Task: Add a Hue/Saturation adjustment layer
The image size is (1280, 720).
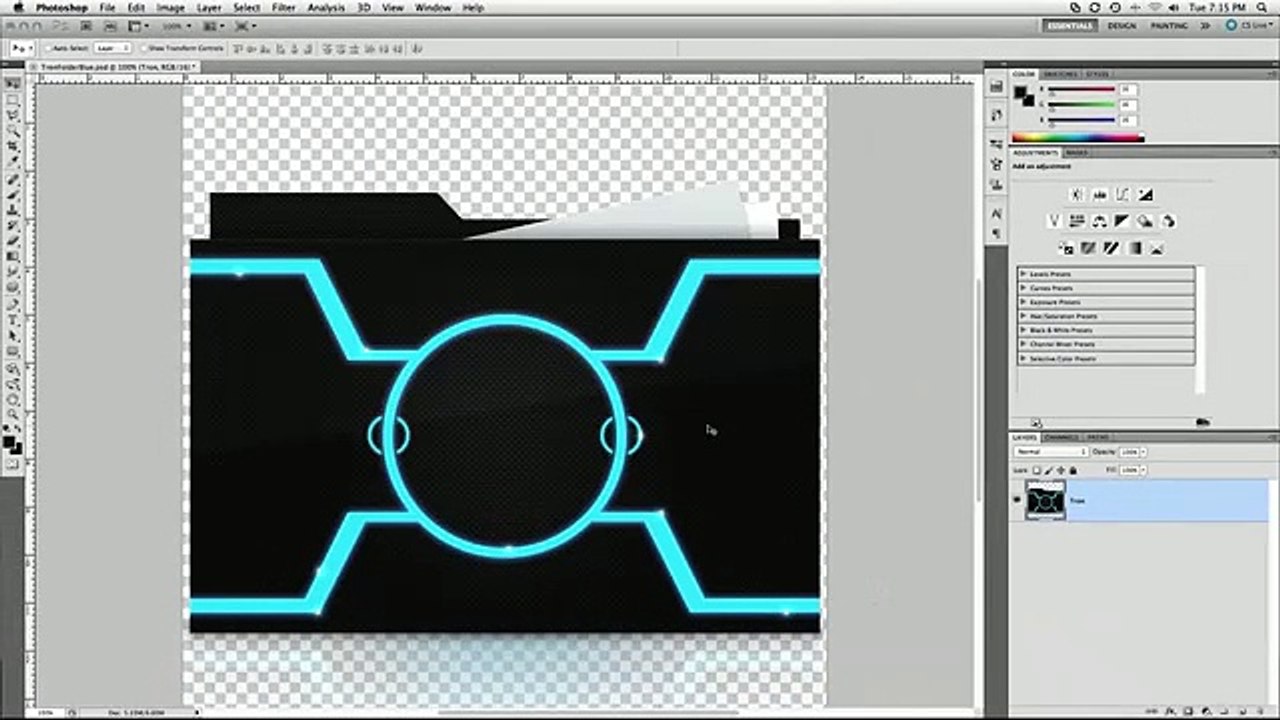Action: click(x=1077, y=221)
